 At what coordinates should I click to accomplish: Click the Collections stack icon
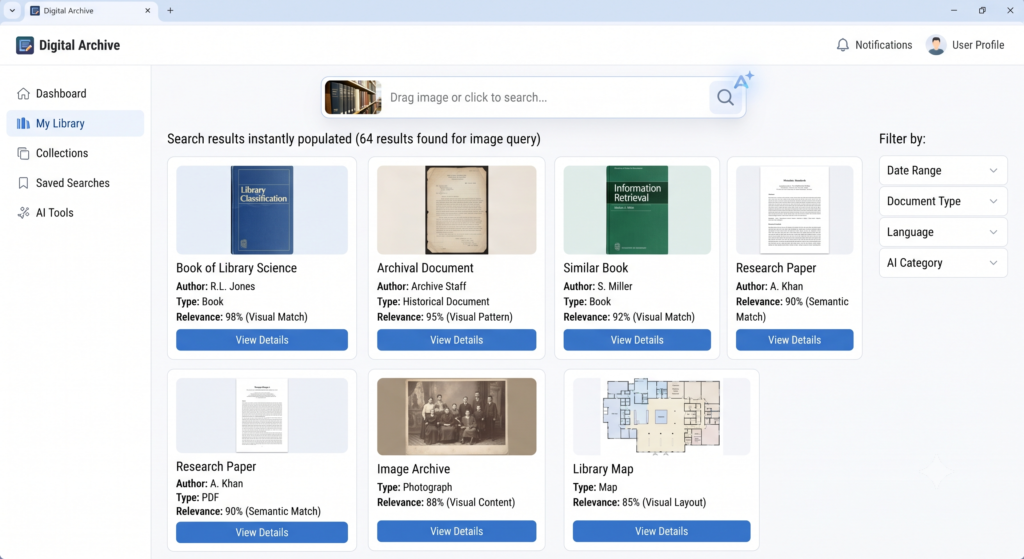coord(24,153)
